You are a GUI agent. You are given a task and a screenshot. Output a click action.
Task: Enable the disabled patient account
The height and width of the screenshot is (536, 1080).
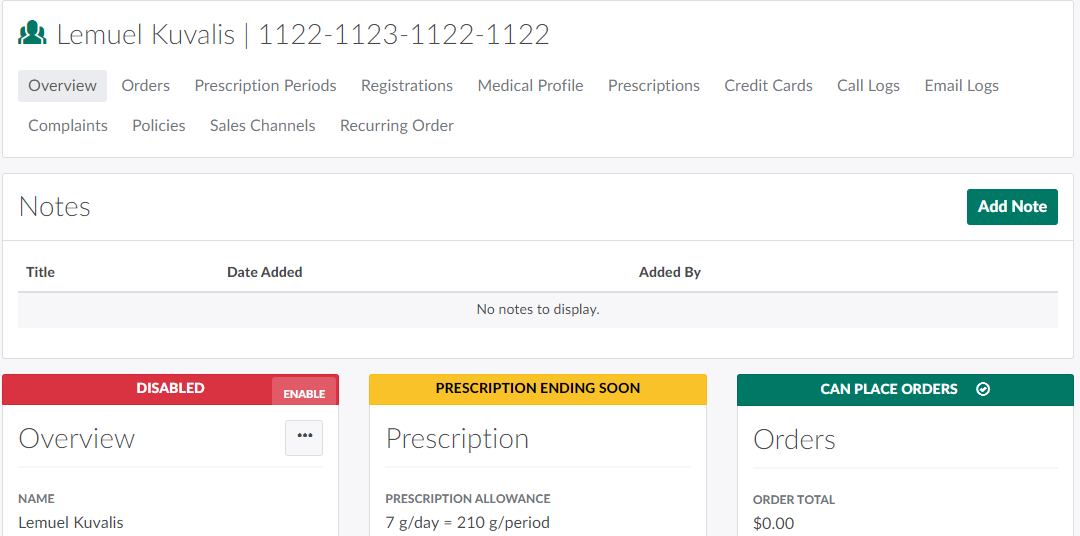pos(304,393)
